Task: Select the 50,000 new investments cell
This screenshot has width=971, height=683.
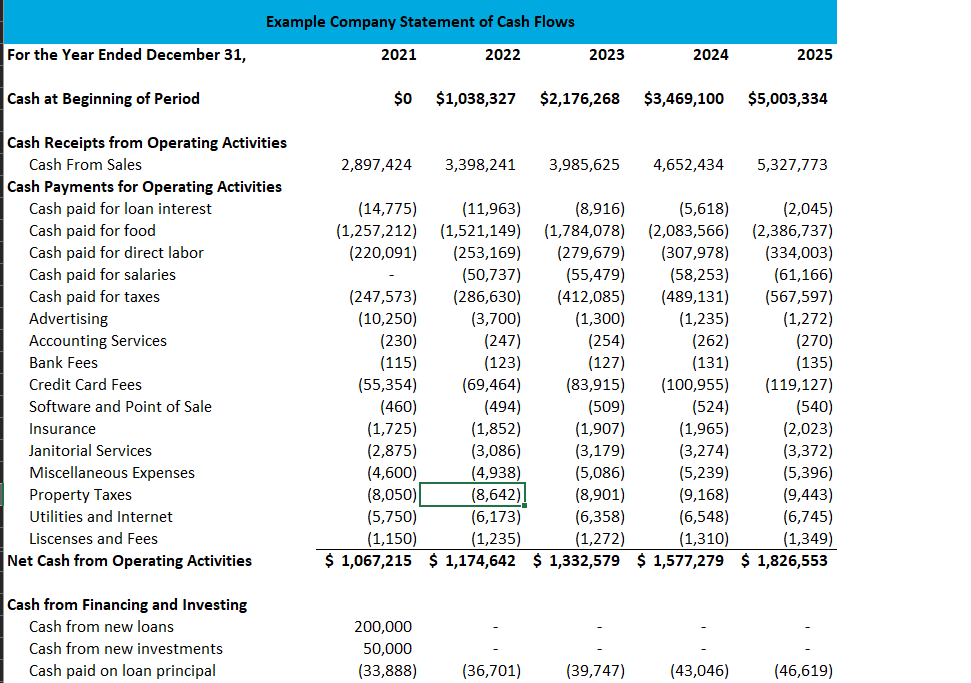Action: click(x=388, y=648)
